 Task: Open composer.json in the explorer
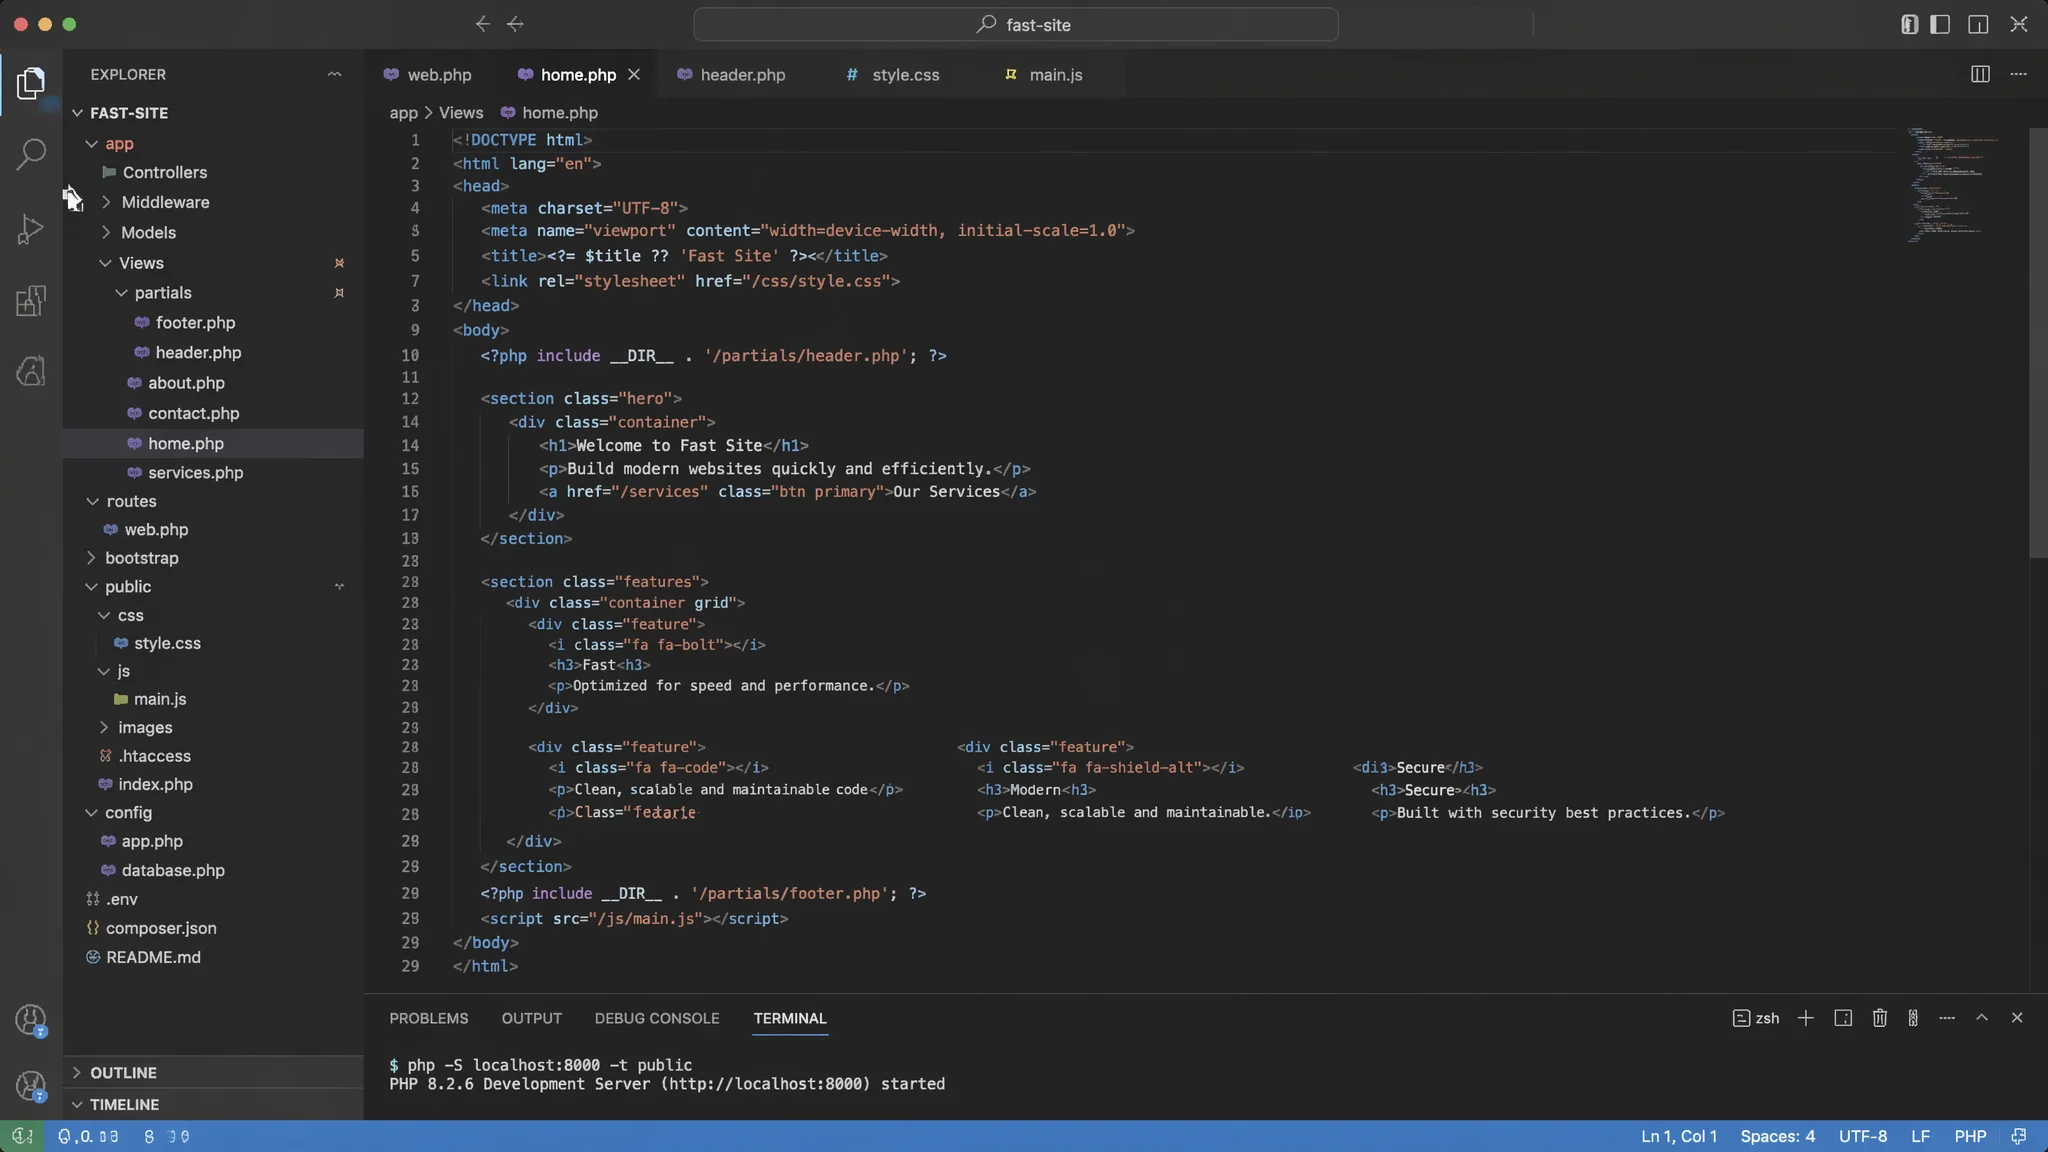coord(161,928)
